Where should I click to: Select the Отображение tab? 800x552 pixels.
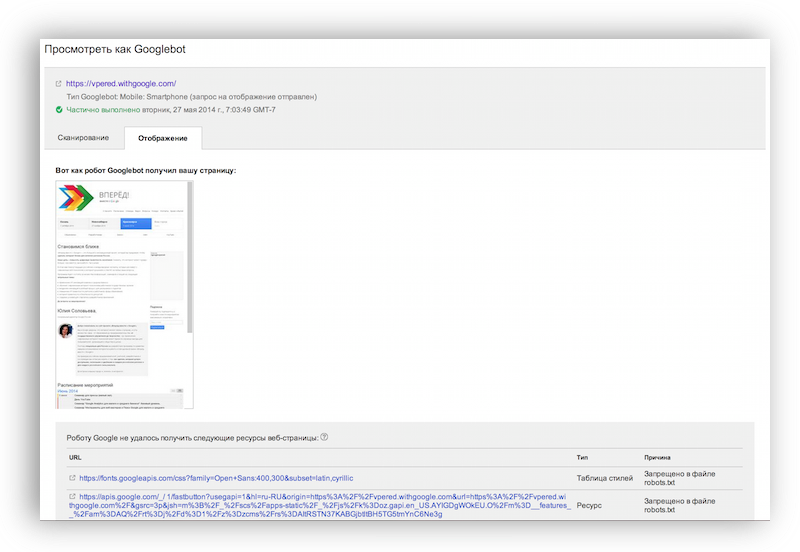point(163,138)
